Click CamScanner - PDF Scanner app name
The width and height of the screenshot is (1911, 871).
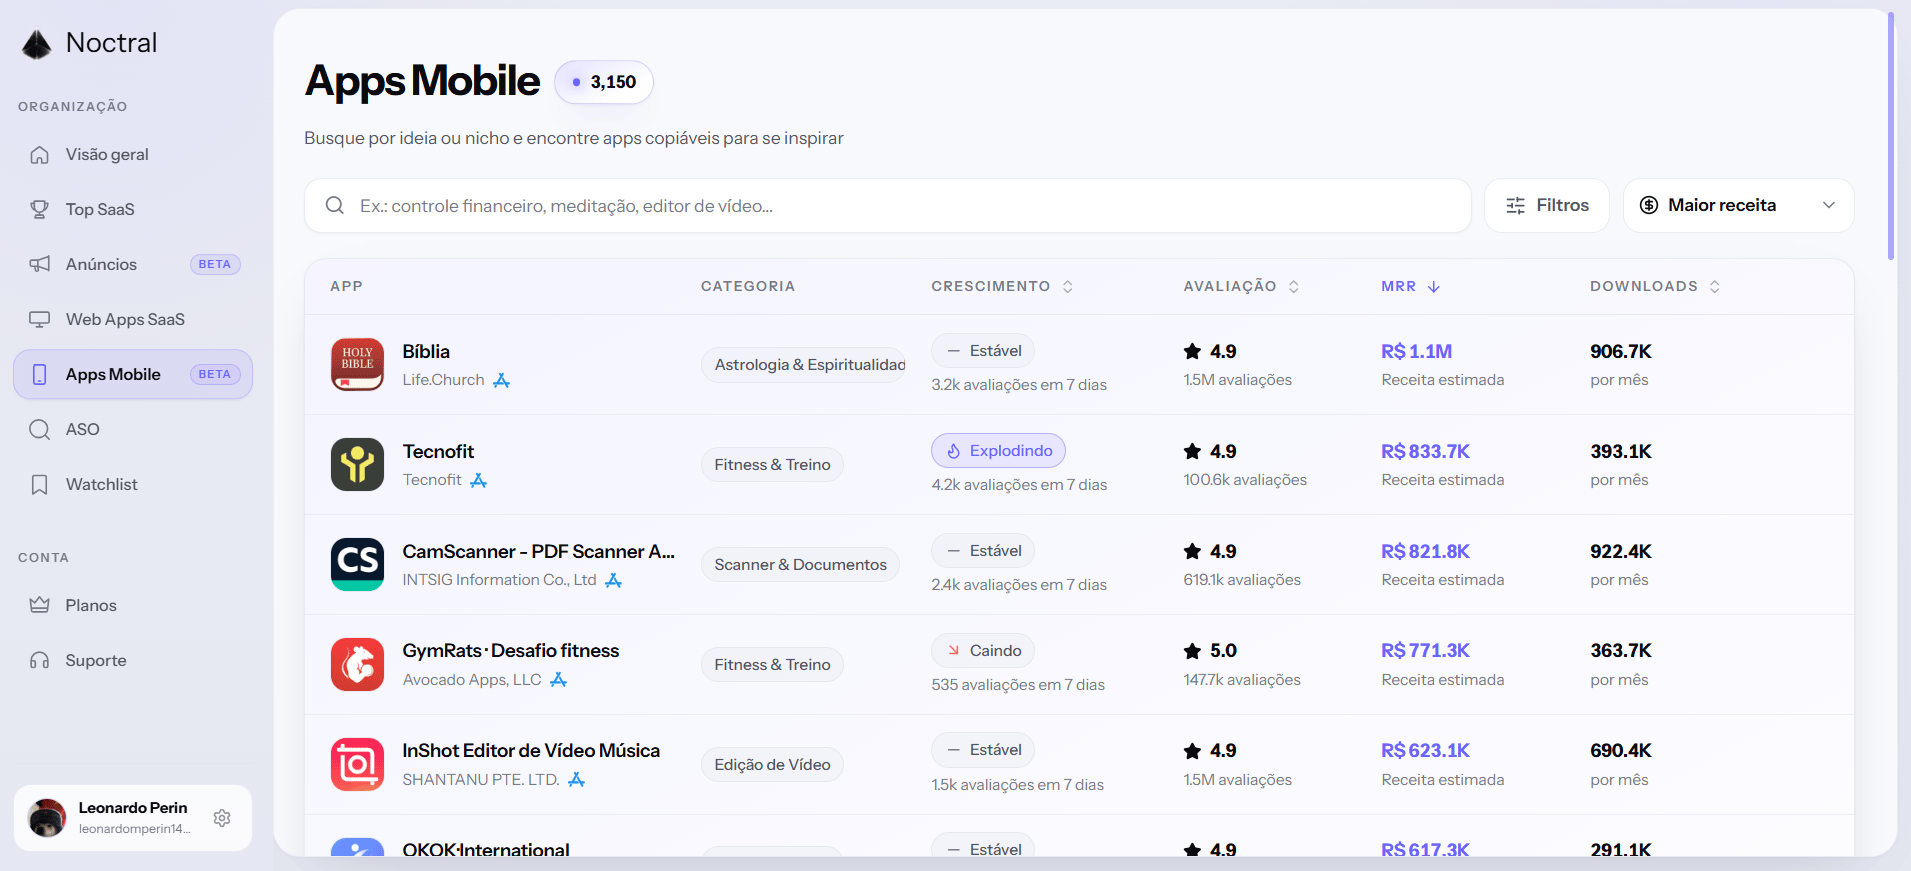click(538, 552)
